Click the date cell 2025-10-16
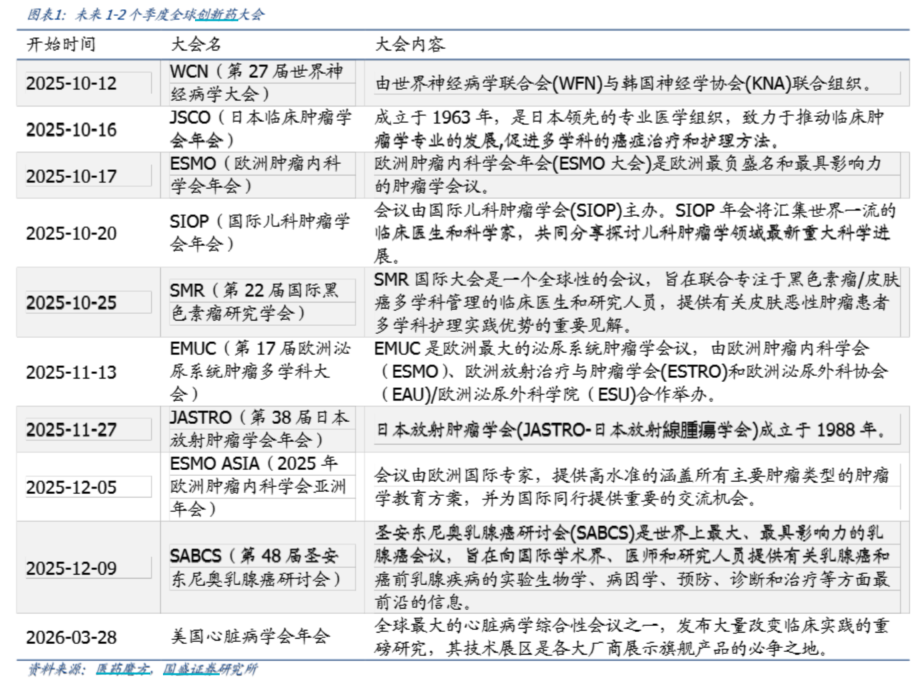Screen dimensions: 921x680 click(x=72, y=130)
